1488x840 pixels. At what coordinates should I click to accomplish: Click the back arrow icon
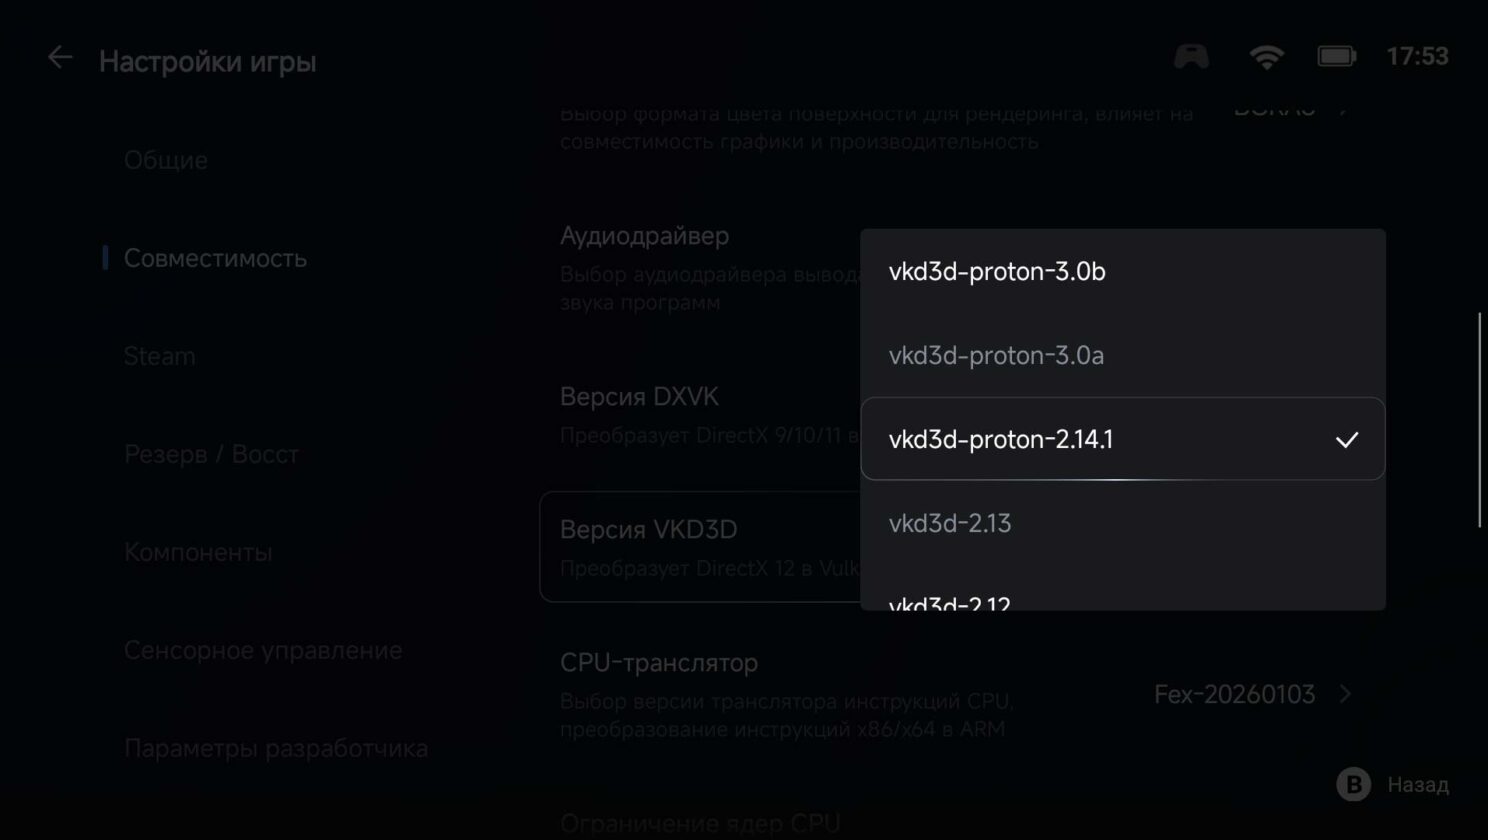pos(60,58)
